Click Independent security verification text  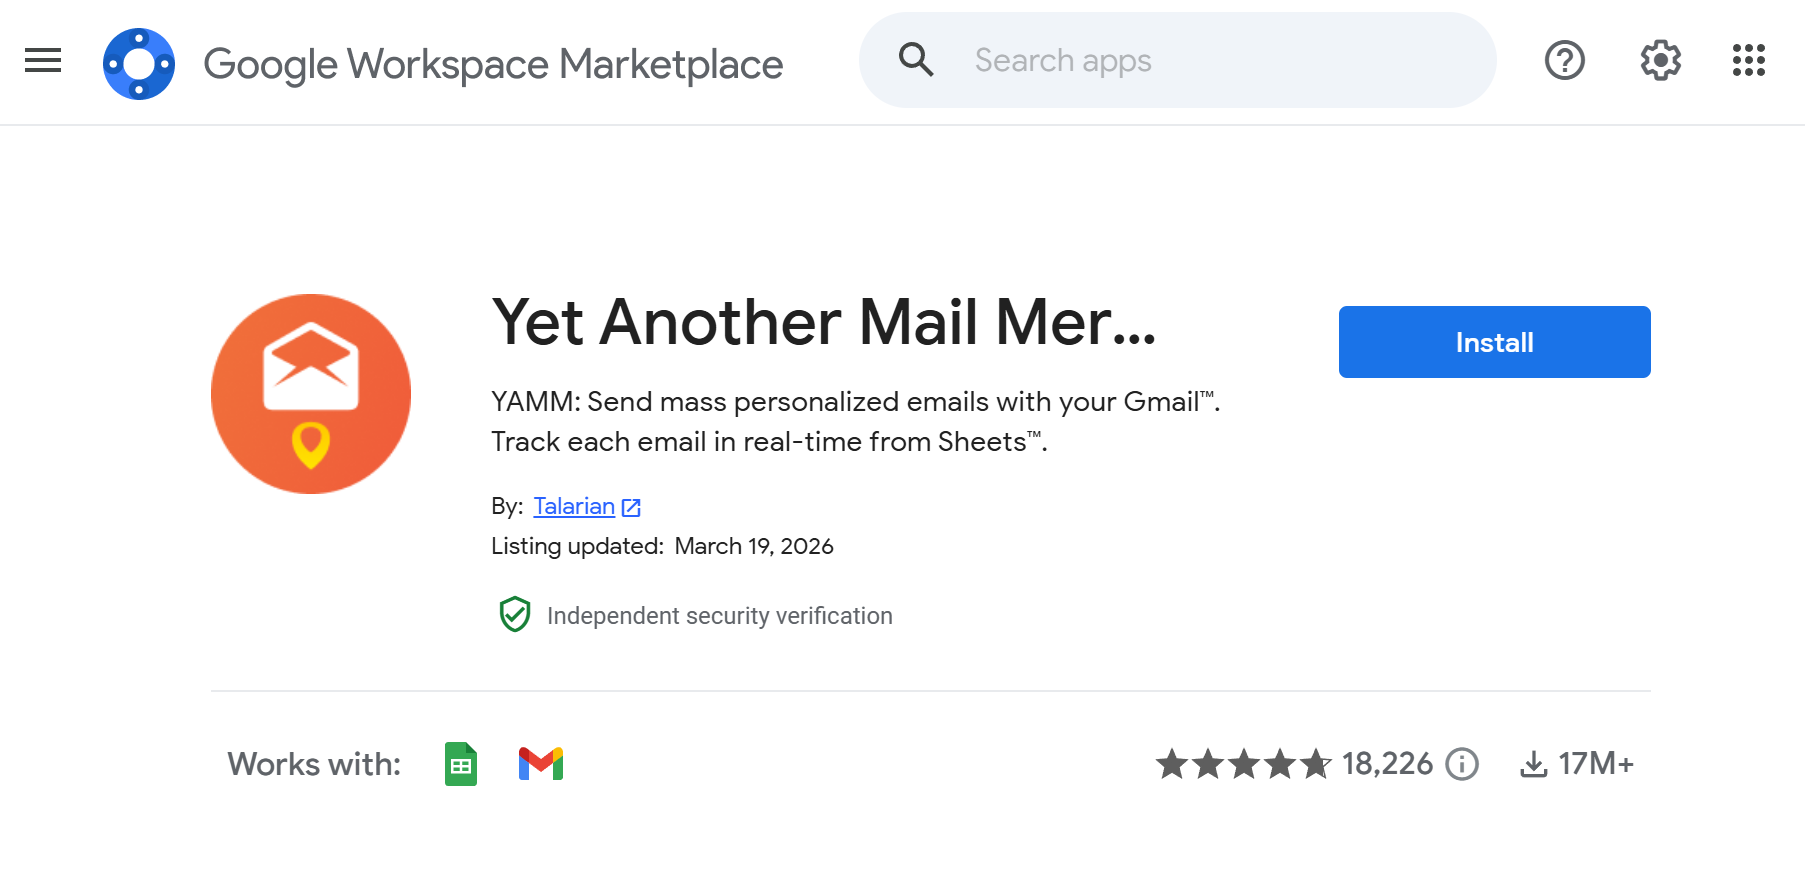click(720, 616)
